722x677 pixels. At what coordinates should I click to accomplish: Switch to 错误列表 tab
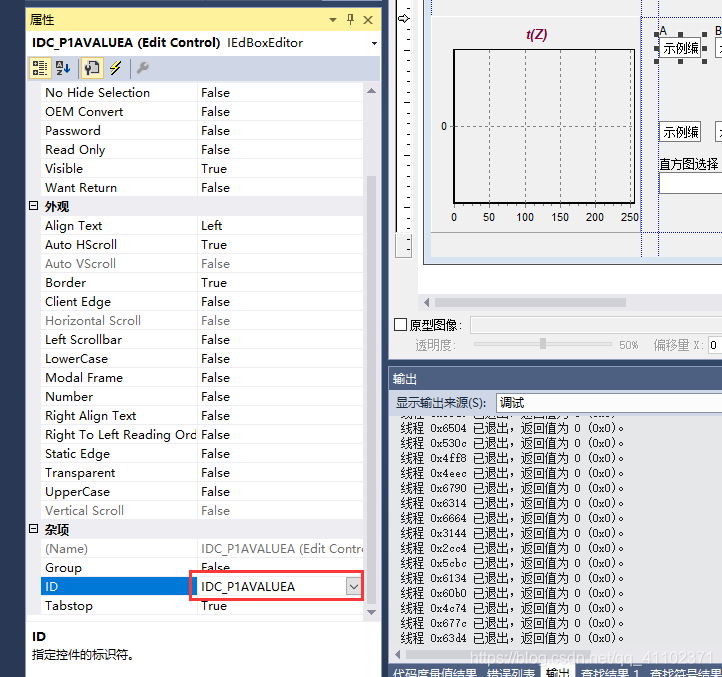point(510,672)
